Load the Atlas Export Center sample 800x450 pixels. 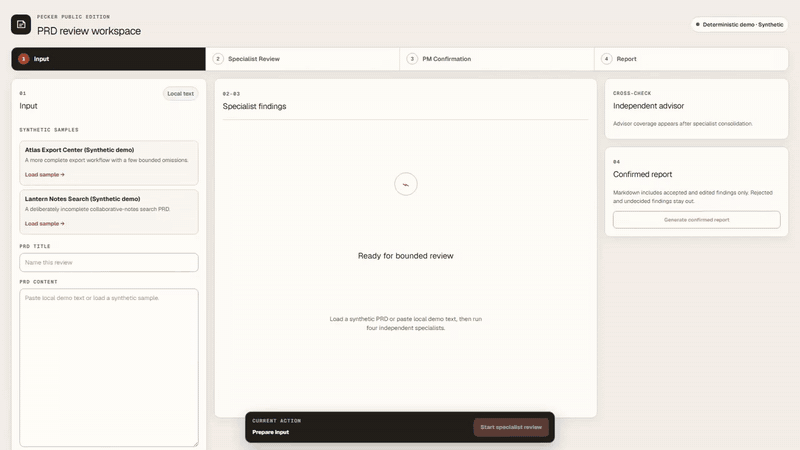(44, 174)
